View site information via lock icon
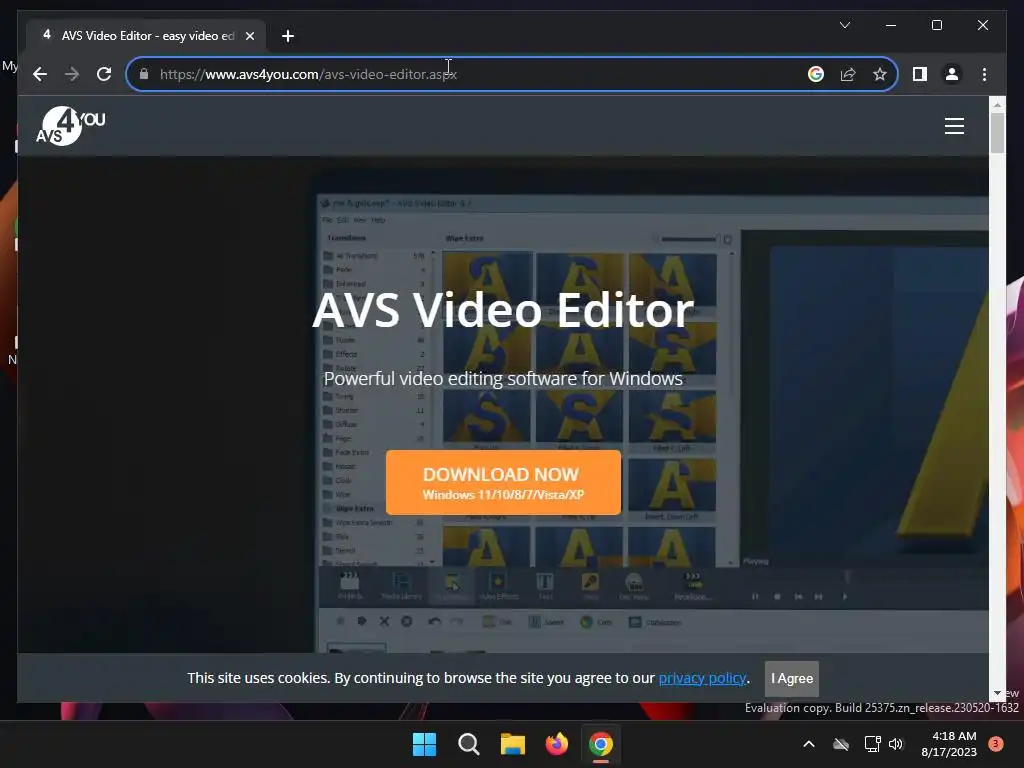This screenshot has height=768, width=1024. pos(144,74)
